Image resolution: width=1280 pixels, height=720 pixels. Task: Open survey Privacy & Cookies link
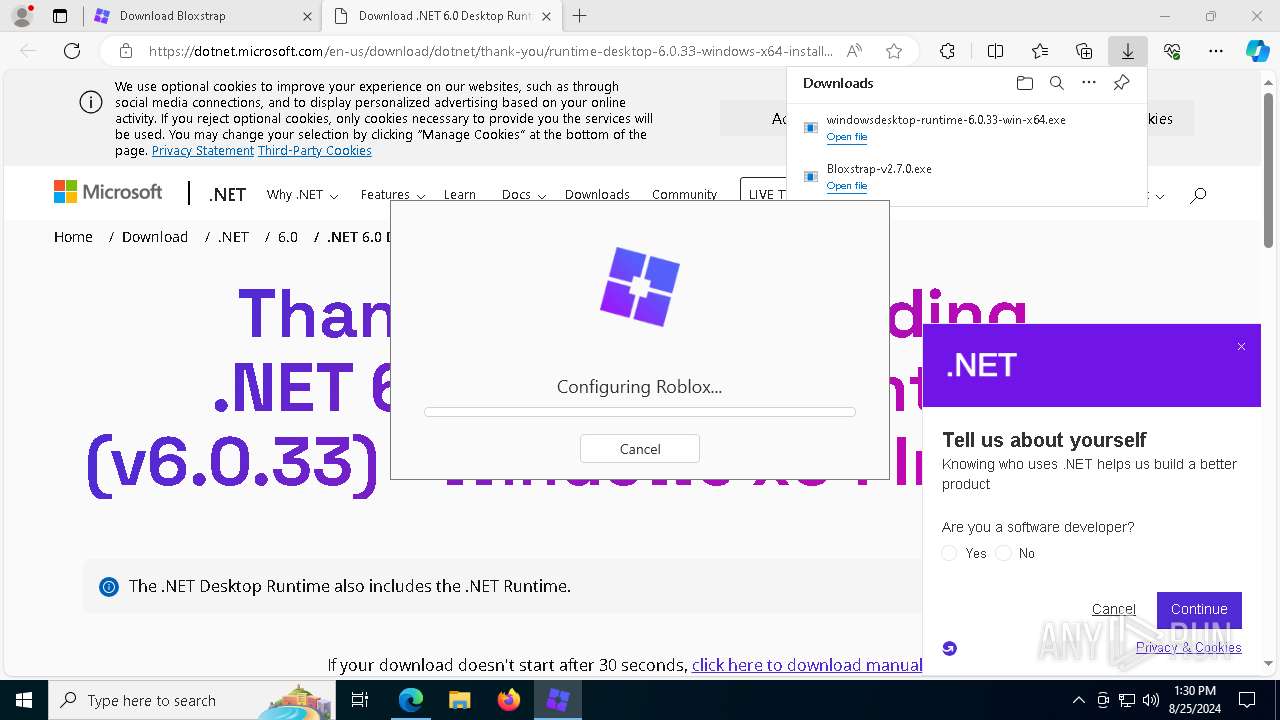1188,647
